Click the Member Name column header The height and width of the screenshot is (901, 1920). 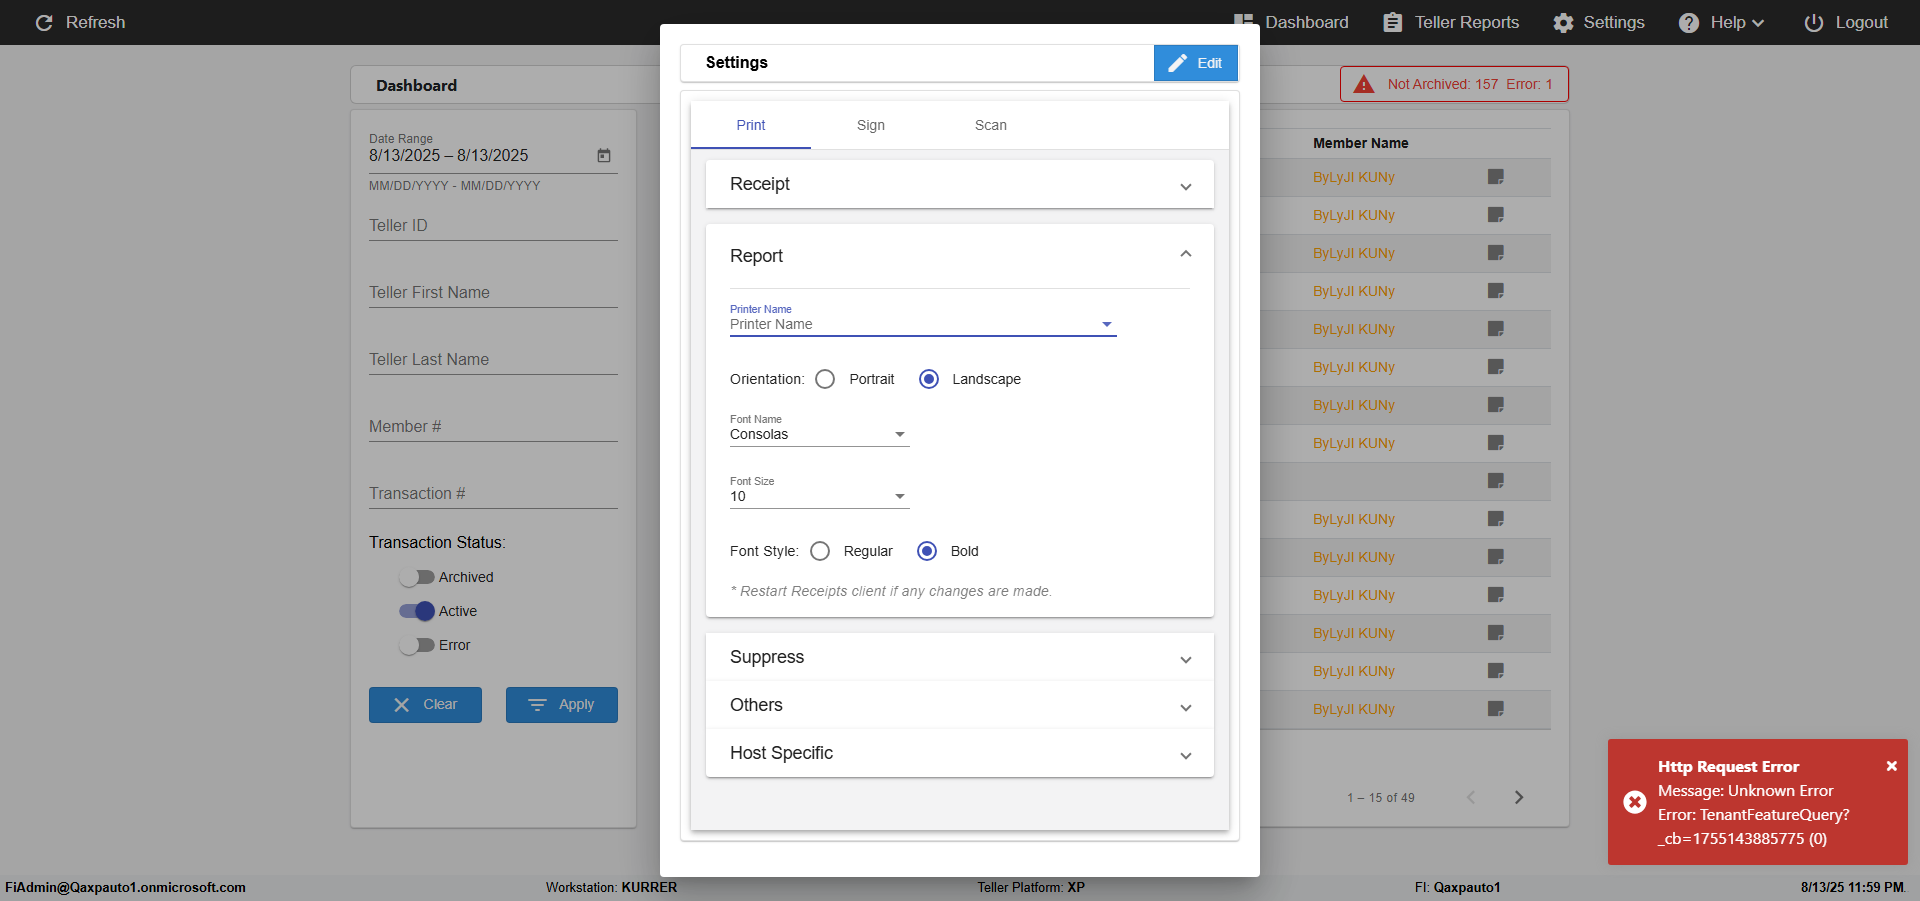tap(1360, 143)
